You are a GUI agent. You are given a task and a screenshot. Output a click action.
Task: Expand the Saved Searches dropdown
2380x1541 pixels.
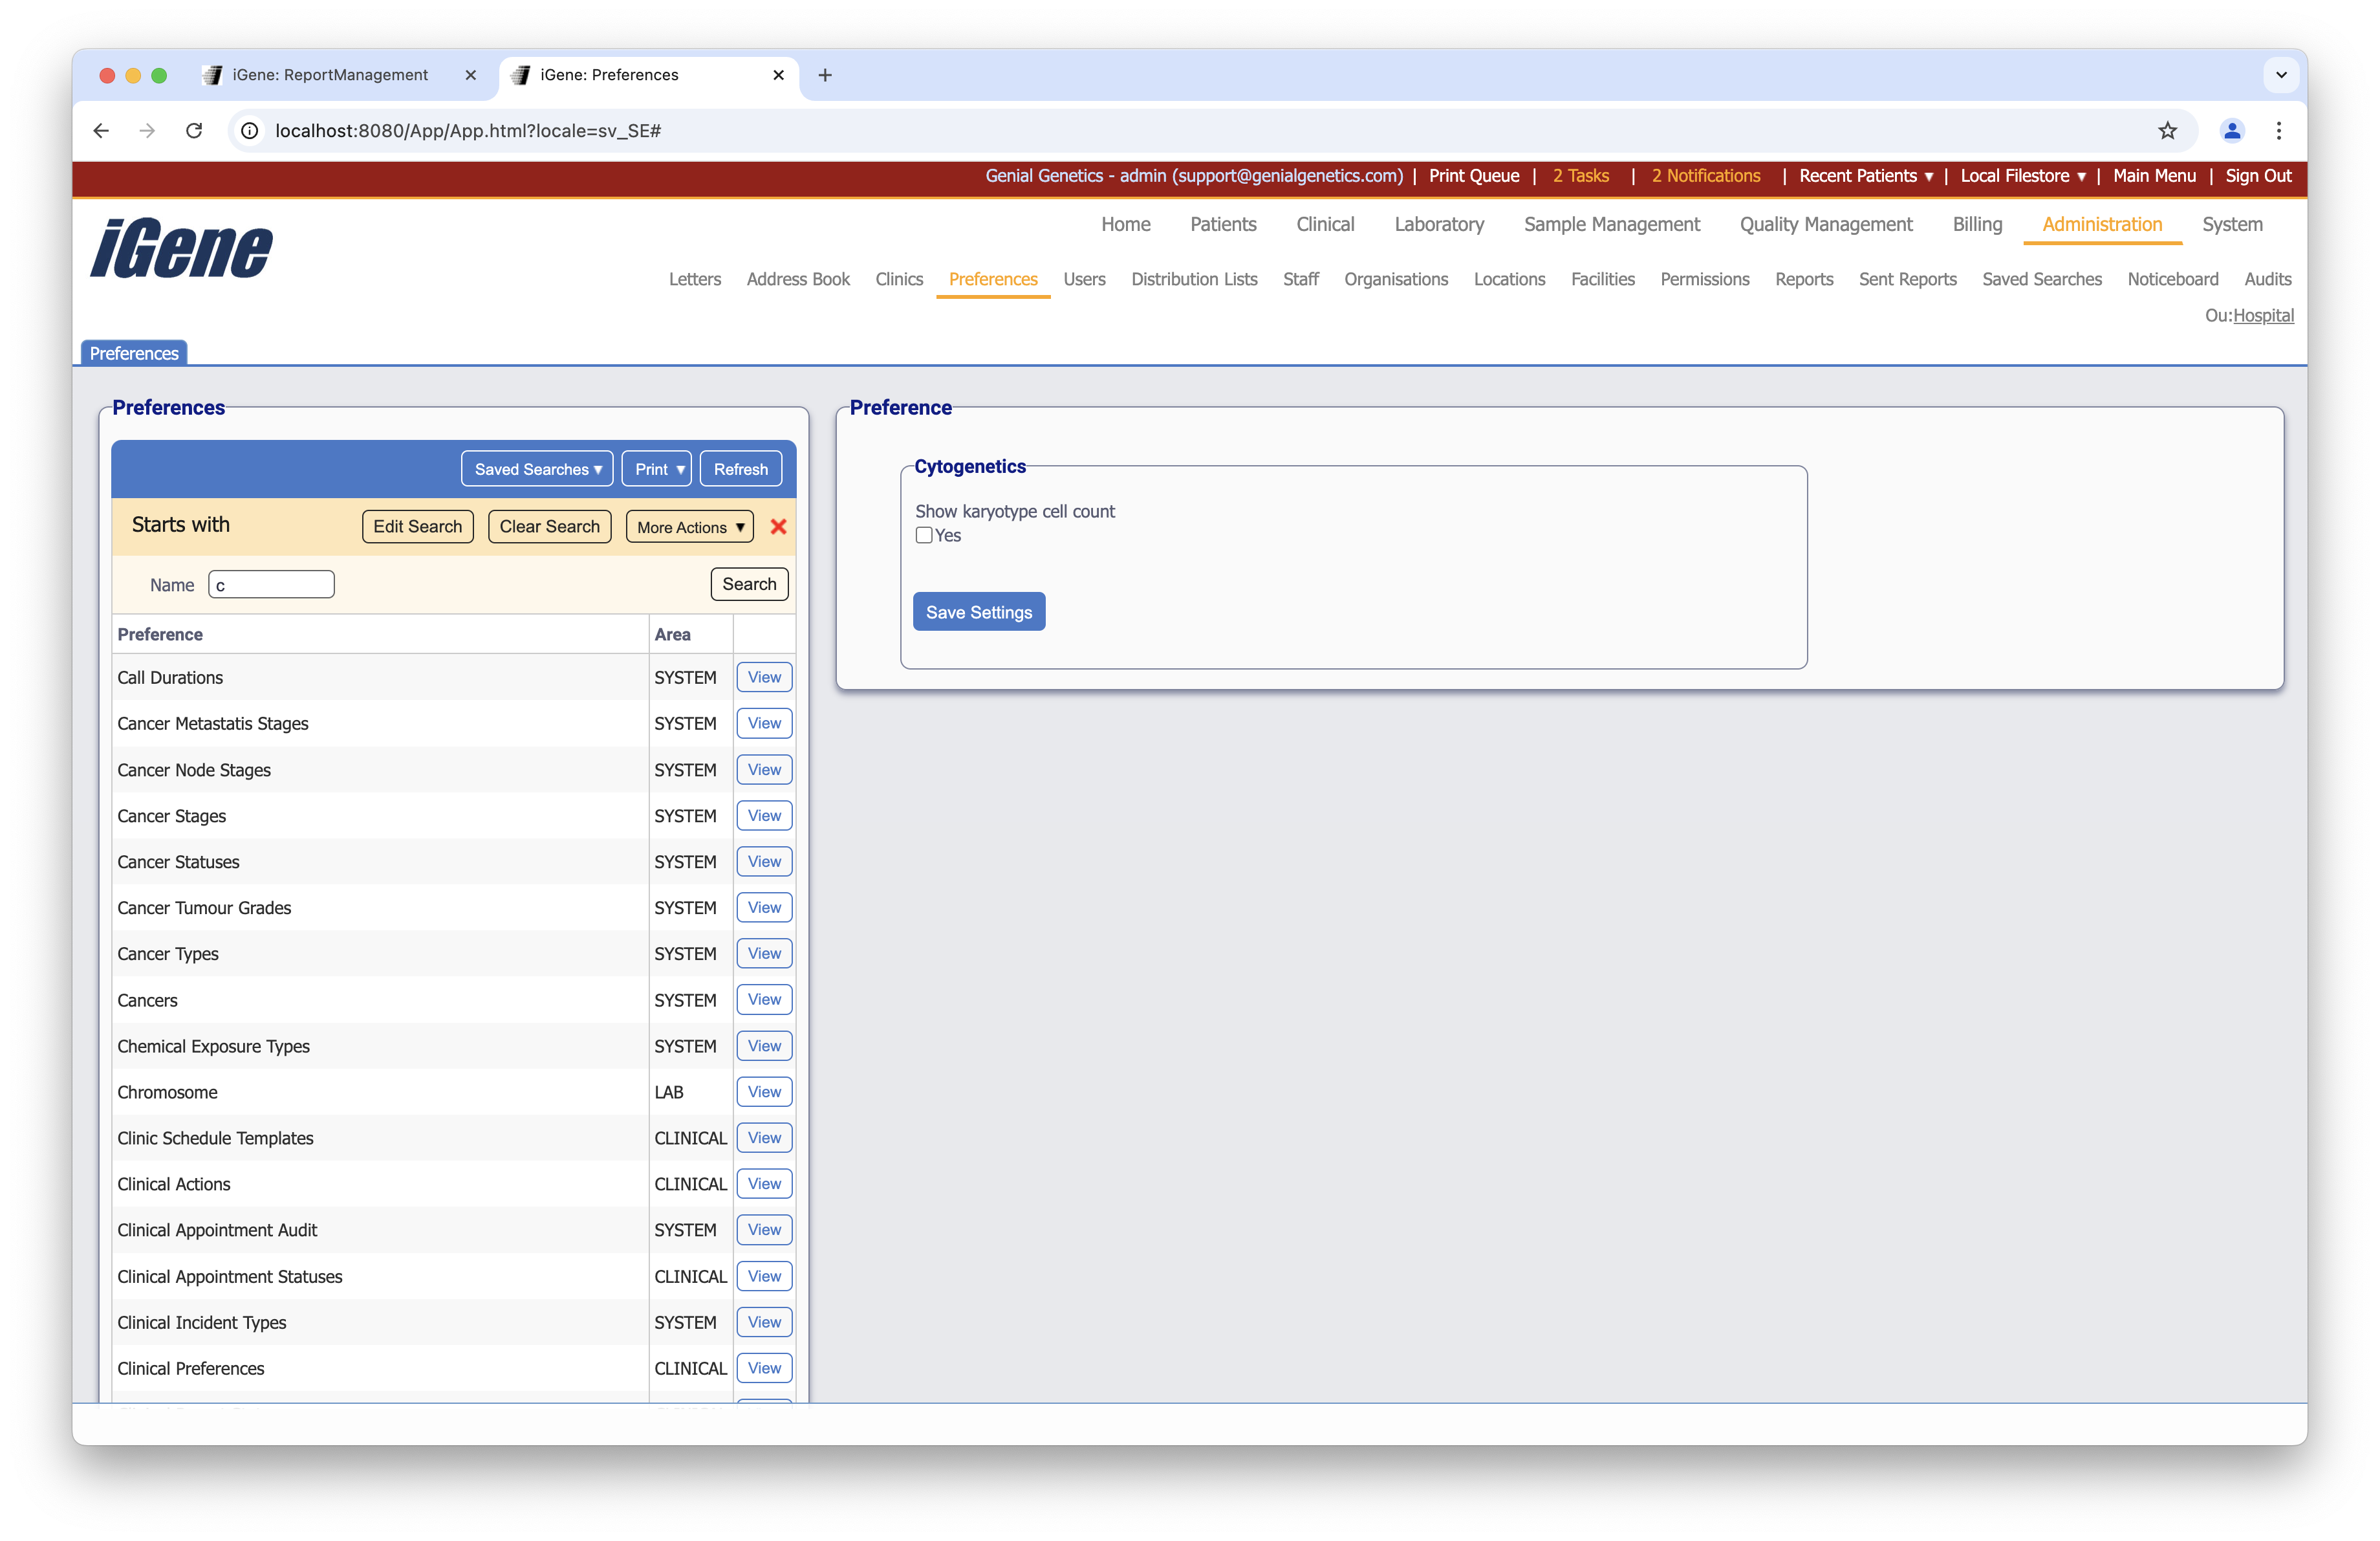click(537, 469)
